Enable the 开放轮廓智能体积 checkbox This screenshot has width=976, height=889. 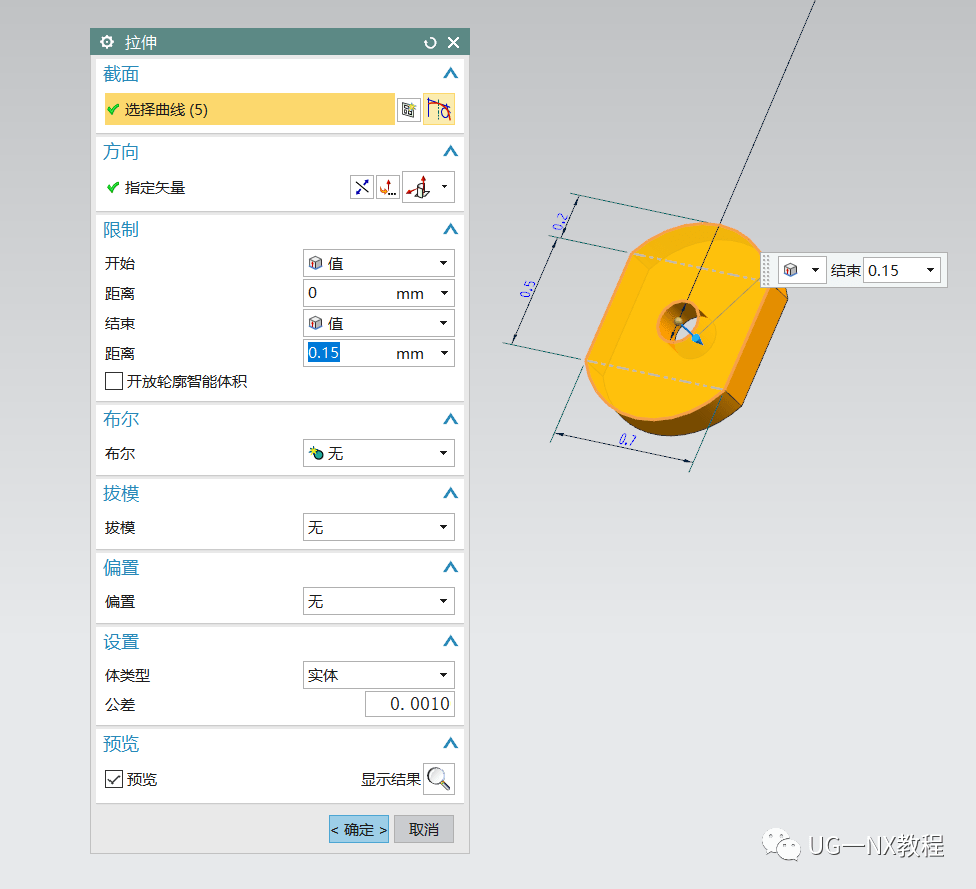point(114,381)
